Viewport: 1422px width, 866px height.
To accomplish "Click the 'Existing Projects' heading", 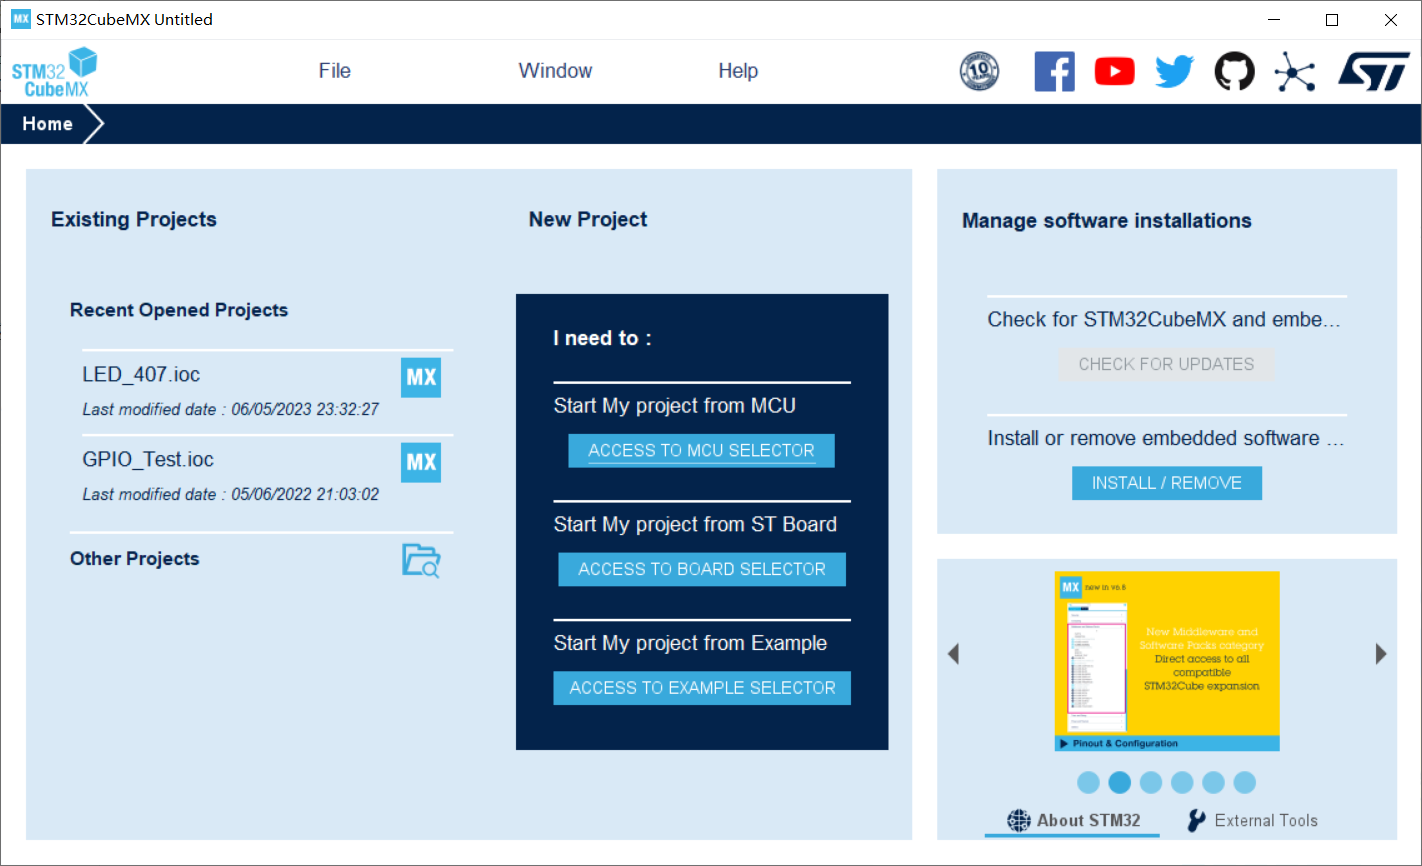I will [x=134, y=220].
